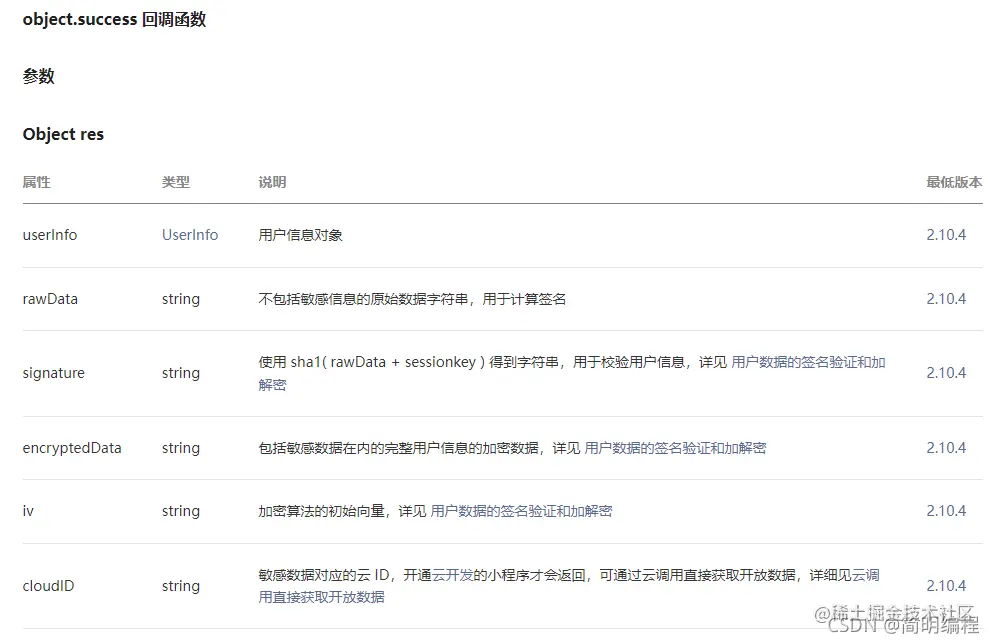Click the 类型 column header
The width and height of the screenshot is (994, 643).
pyautogui.click(x=175, y=182)
